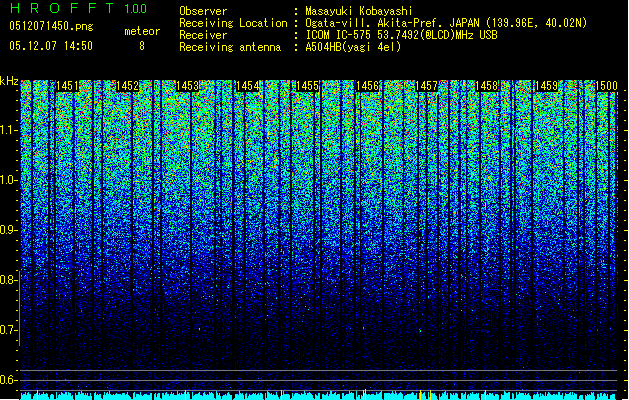Click the meteor label
Image resolution: width=629 pixels, height=400 pixels.
coord(142,31)
